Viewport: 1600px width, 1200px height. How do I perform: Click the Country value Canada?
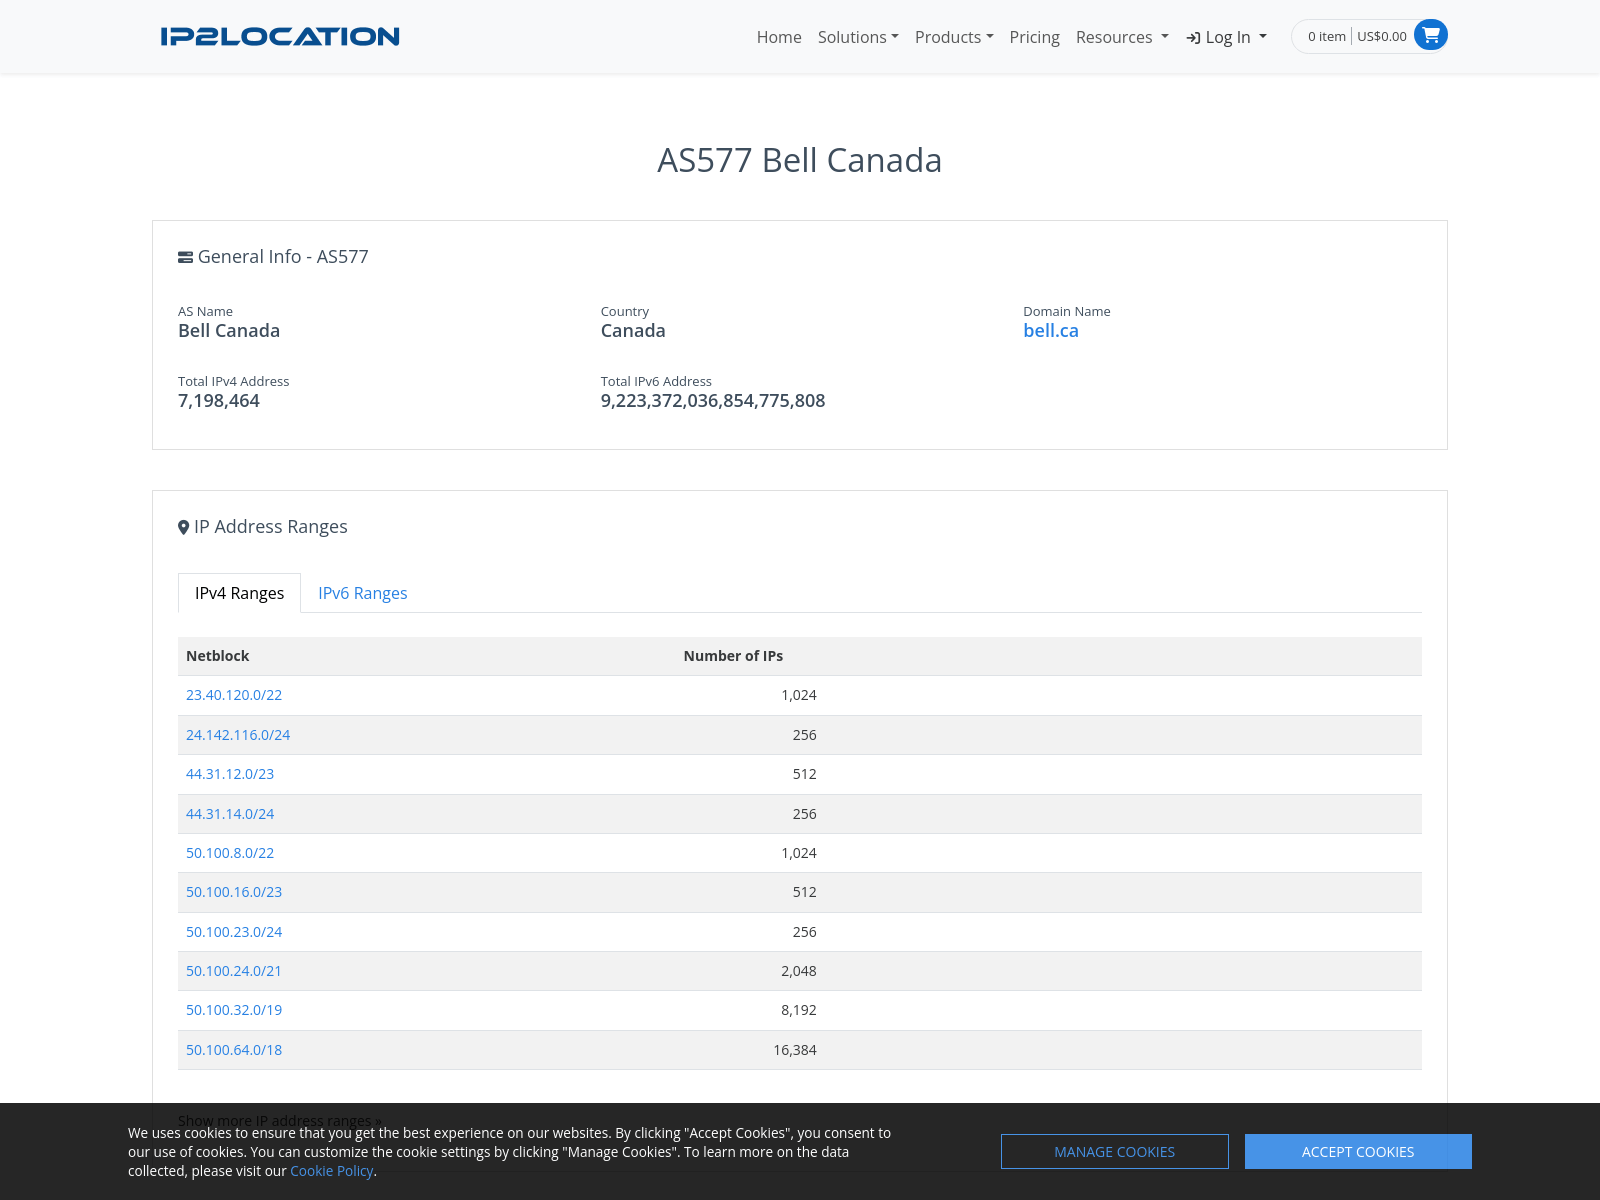(633, 331)
